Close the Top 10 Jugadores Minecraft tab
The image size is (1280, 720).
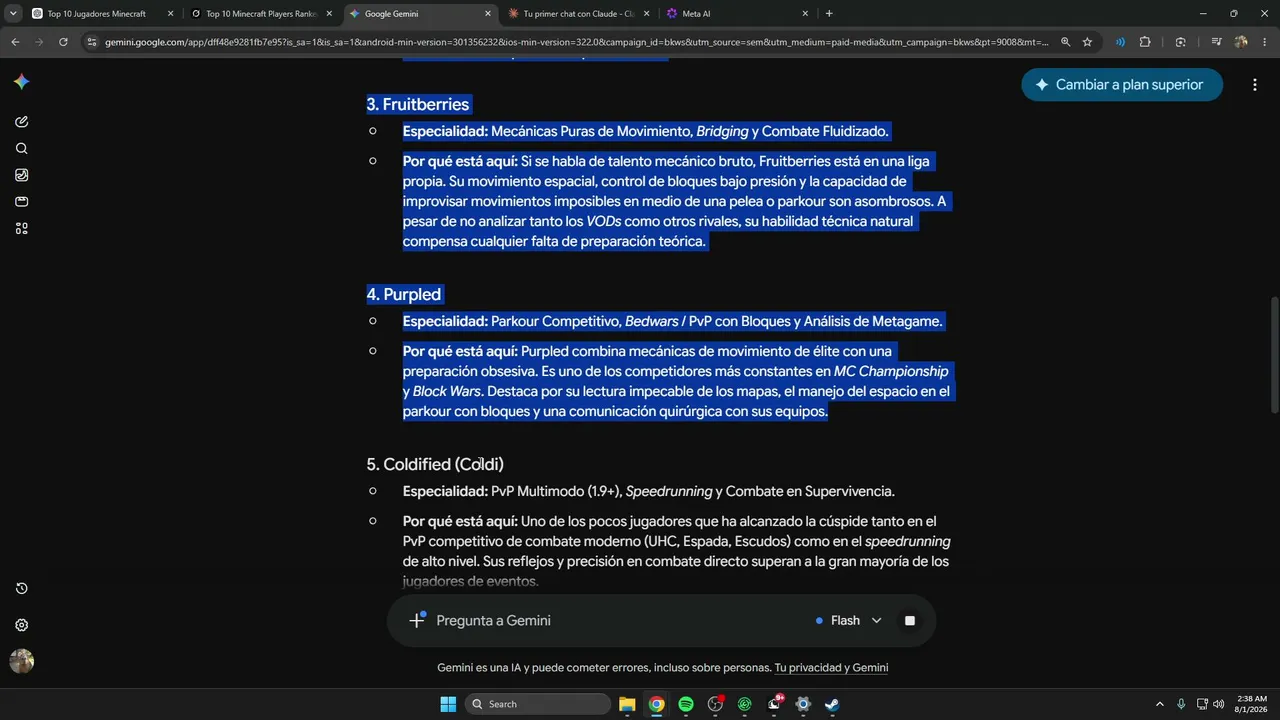[170, 14]
